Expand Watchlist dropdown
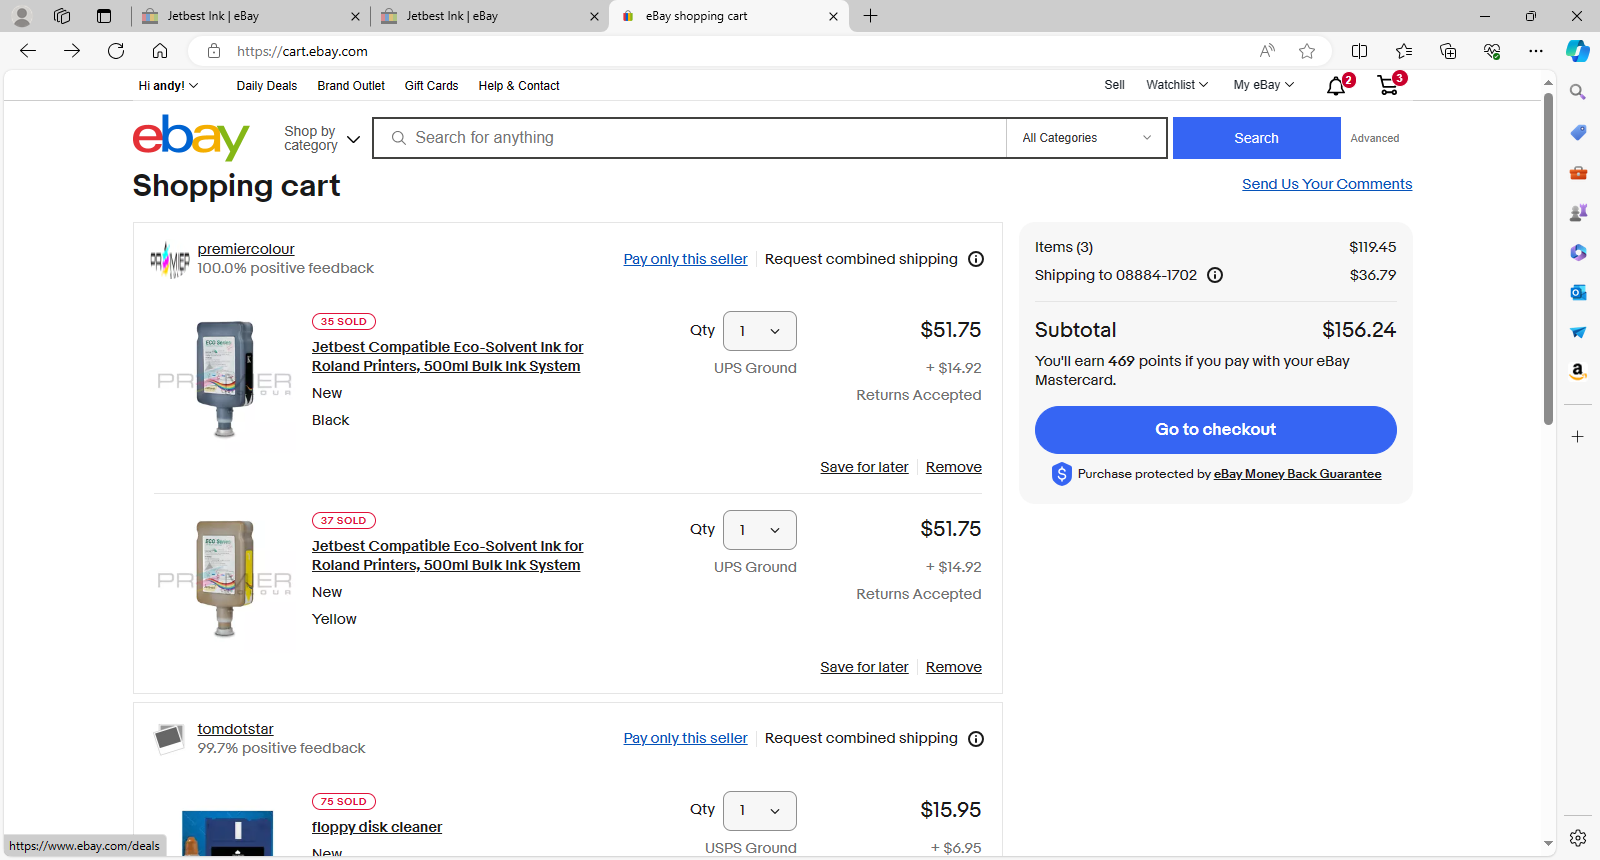The height and width of the screenshot is (860, 1600). 1177,85
